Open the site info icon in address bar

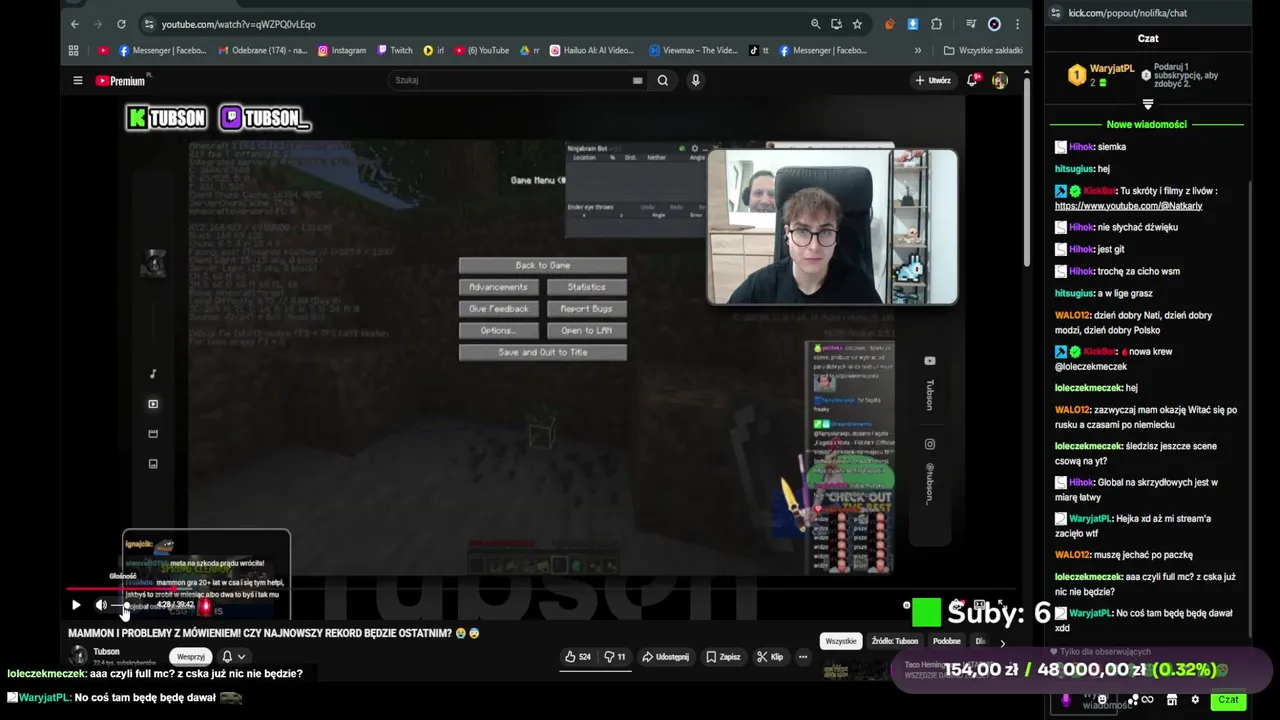(x=149, y=24)
